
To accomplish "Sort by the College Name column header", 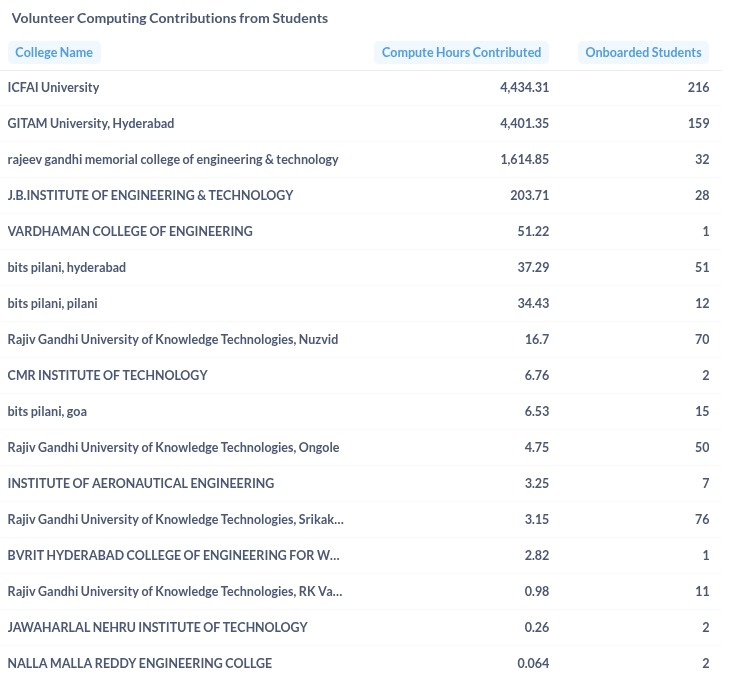I will (54, 53).
